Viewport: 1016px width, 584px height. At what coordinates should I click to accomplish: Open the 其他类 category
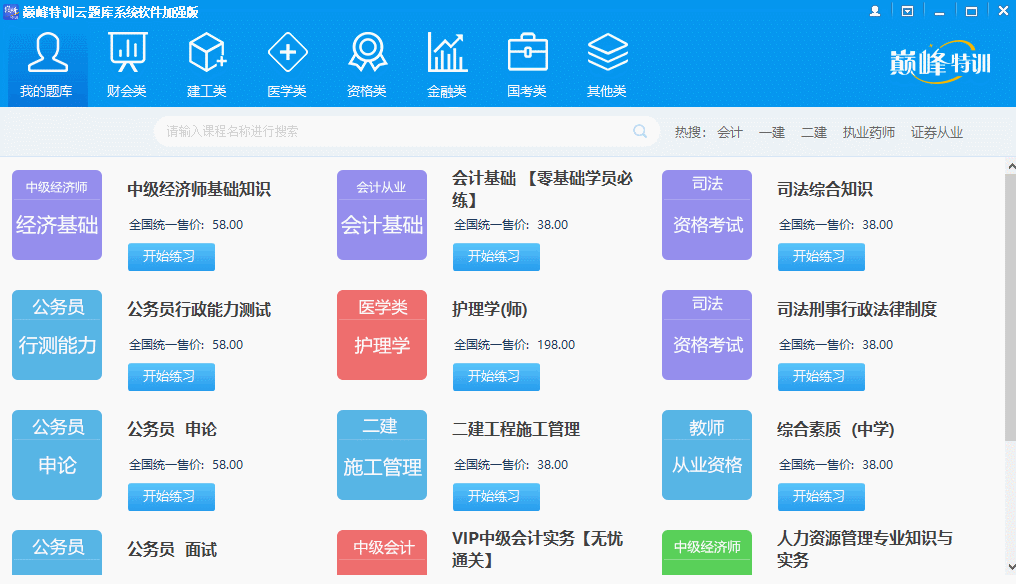tap(607, 65)
